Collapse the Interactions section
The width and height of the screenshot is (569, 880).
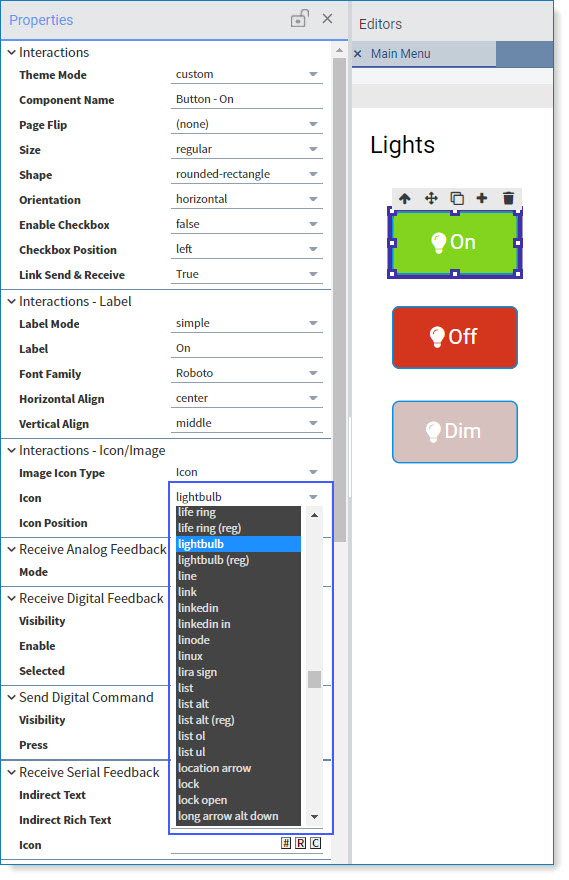[11, 52]
